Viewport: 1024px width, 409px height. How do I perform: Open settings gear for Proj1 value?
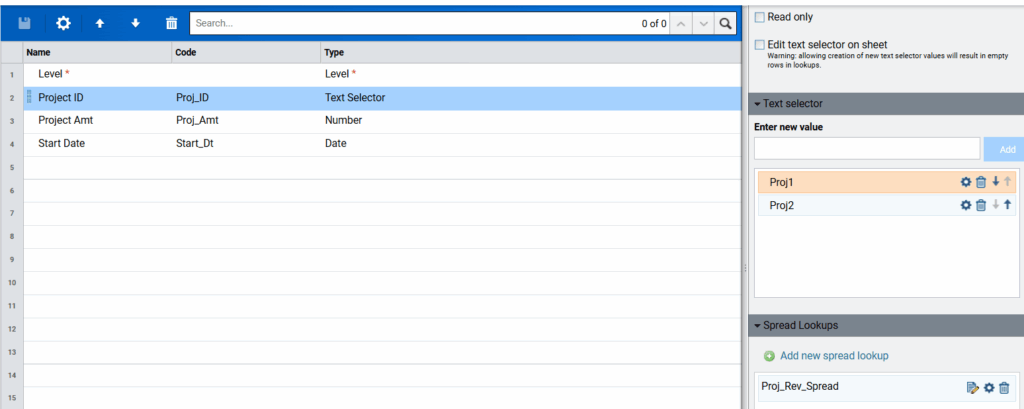(966, 182)
